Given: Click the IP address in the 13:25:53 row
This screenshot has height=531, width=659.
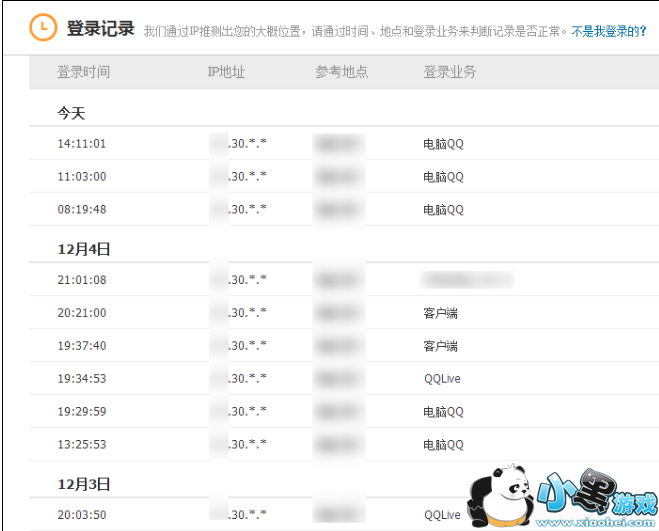Looking at the screenshot, I should click(x=238, y=444).
